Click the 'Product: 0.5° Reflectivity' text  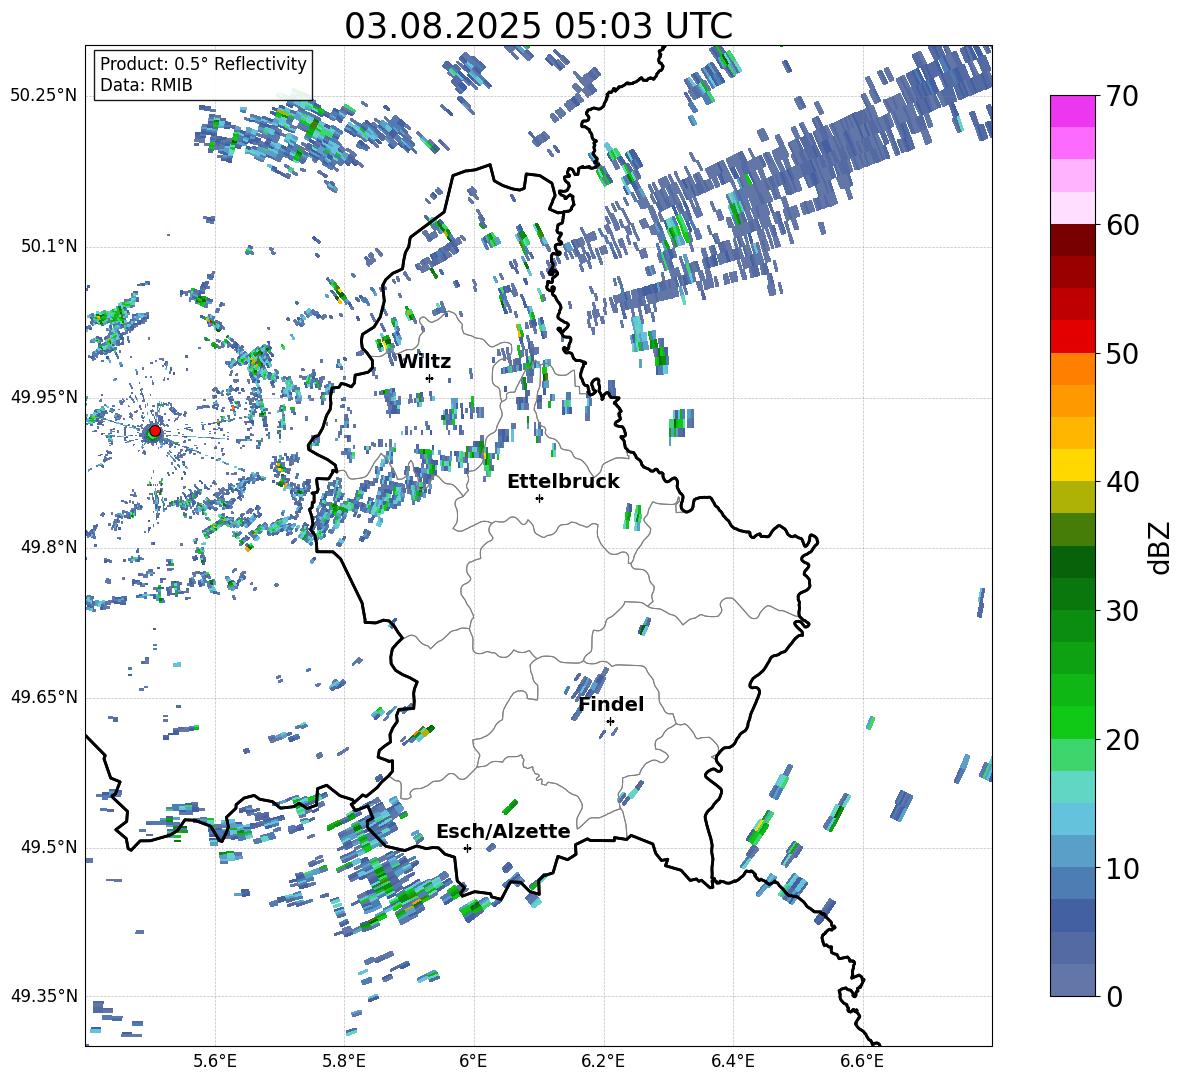pyautogui.click(x=203, y=63)
